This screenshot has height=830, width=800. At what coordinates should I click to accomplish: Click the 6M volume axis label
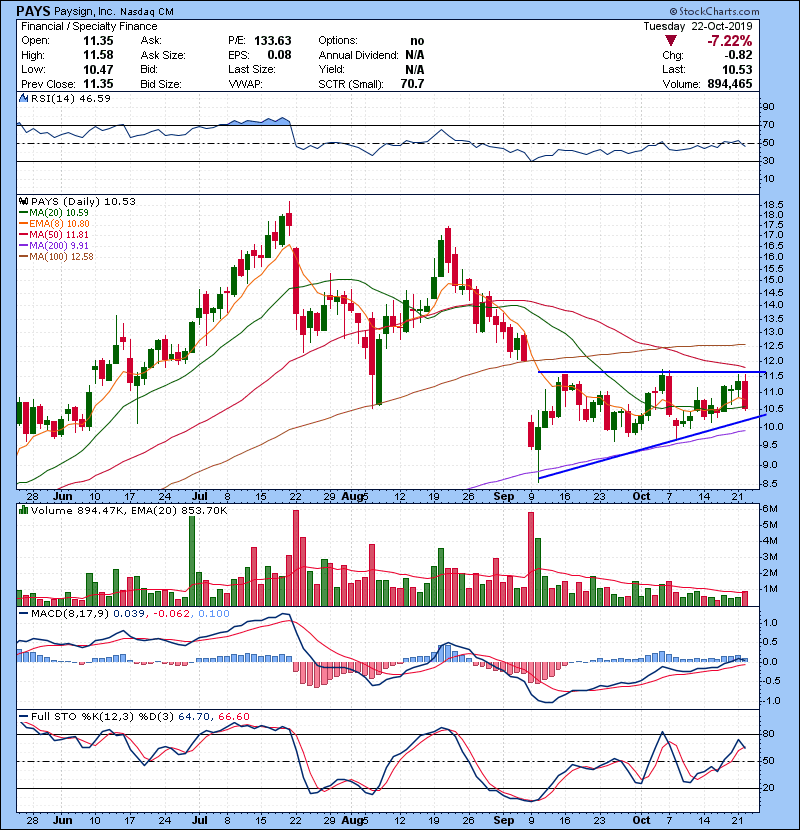769,509
